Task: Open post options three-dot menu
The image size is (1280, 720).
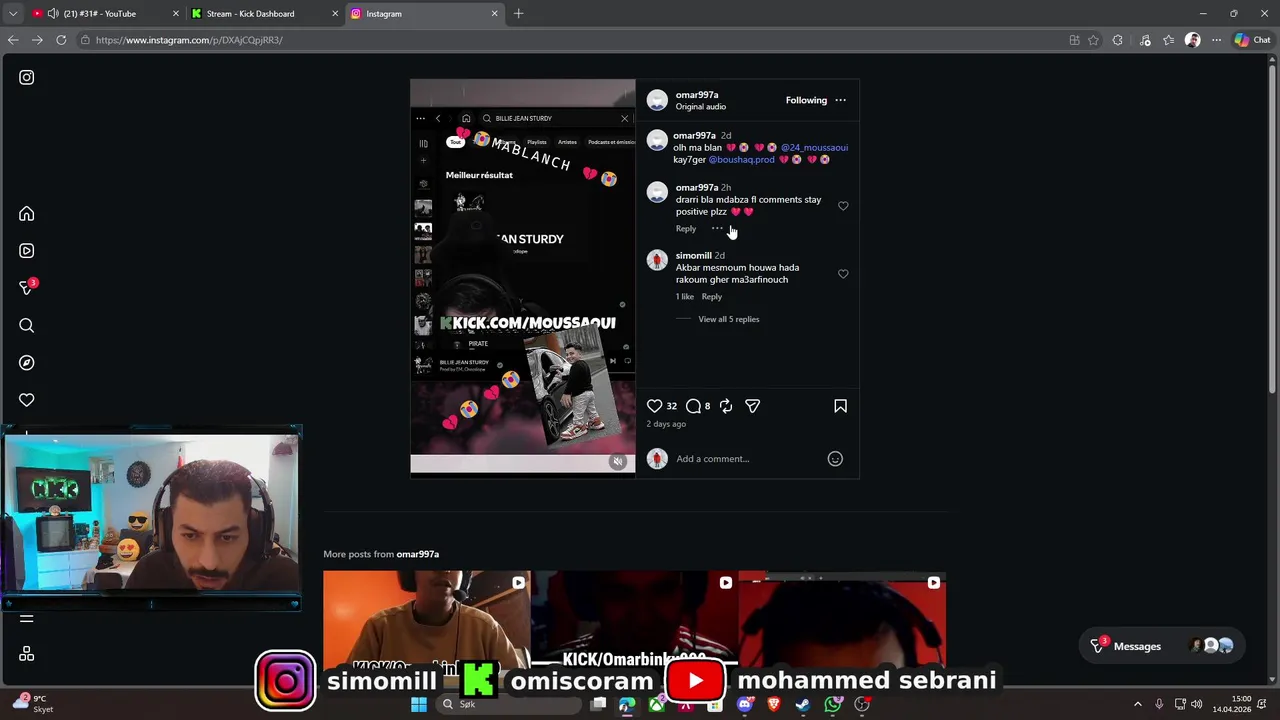Action: click(x=840, y=100)
